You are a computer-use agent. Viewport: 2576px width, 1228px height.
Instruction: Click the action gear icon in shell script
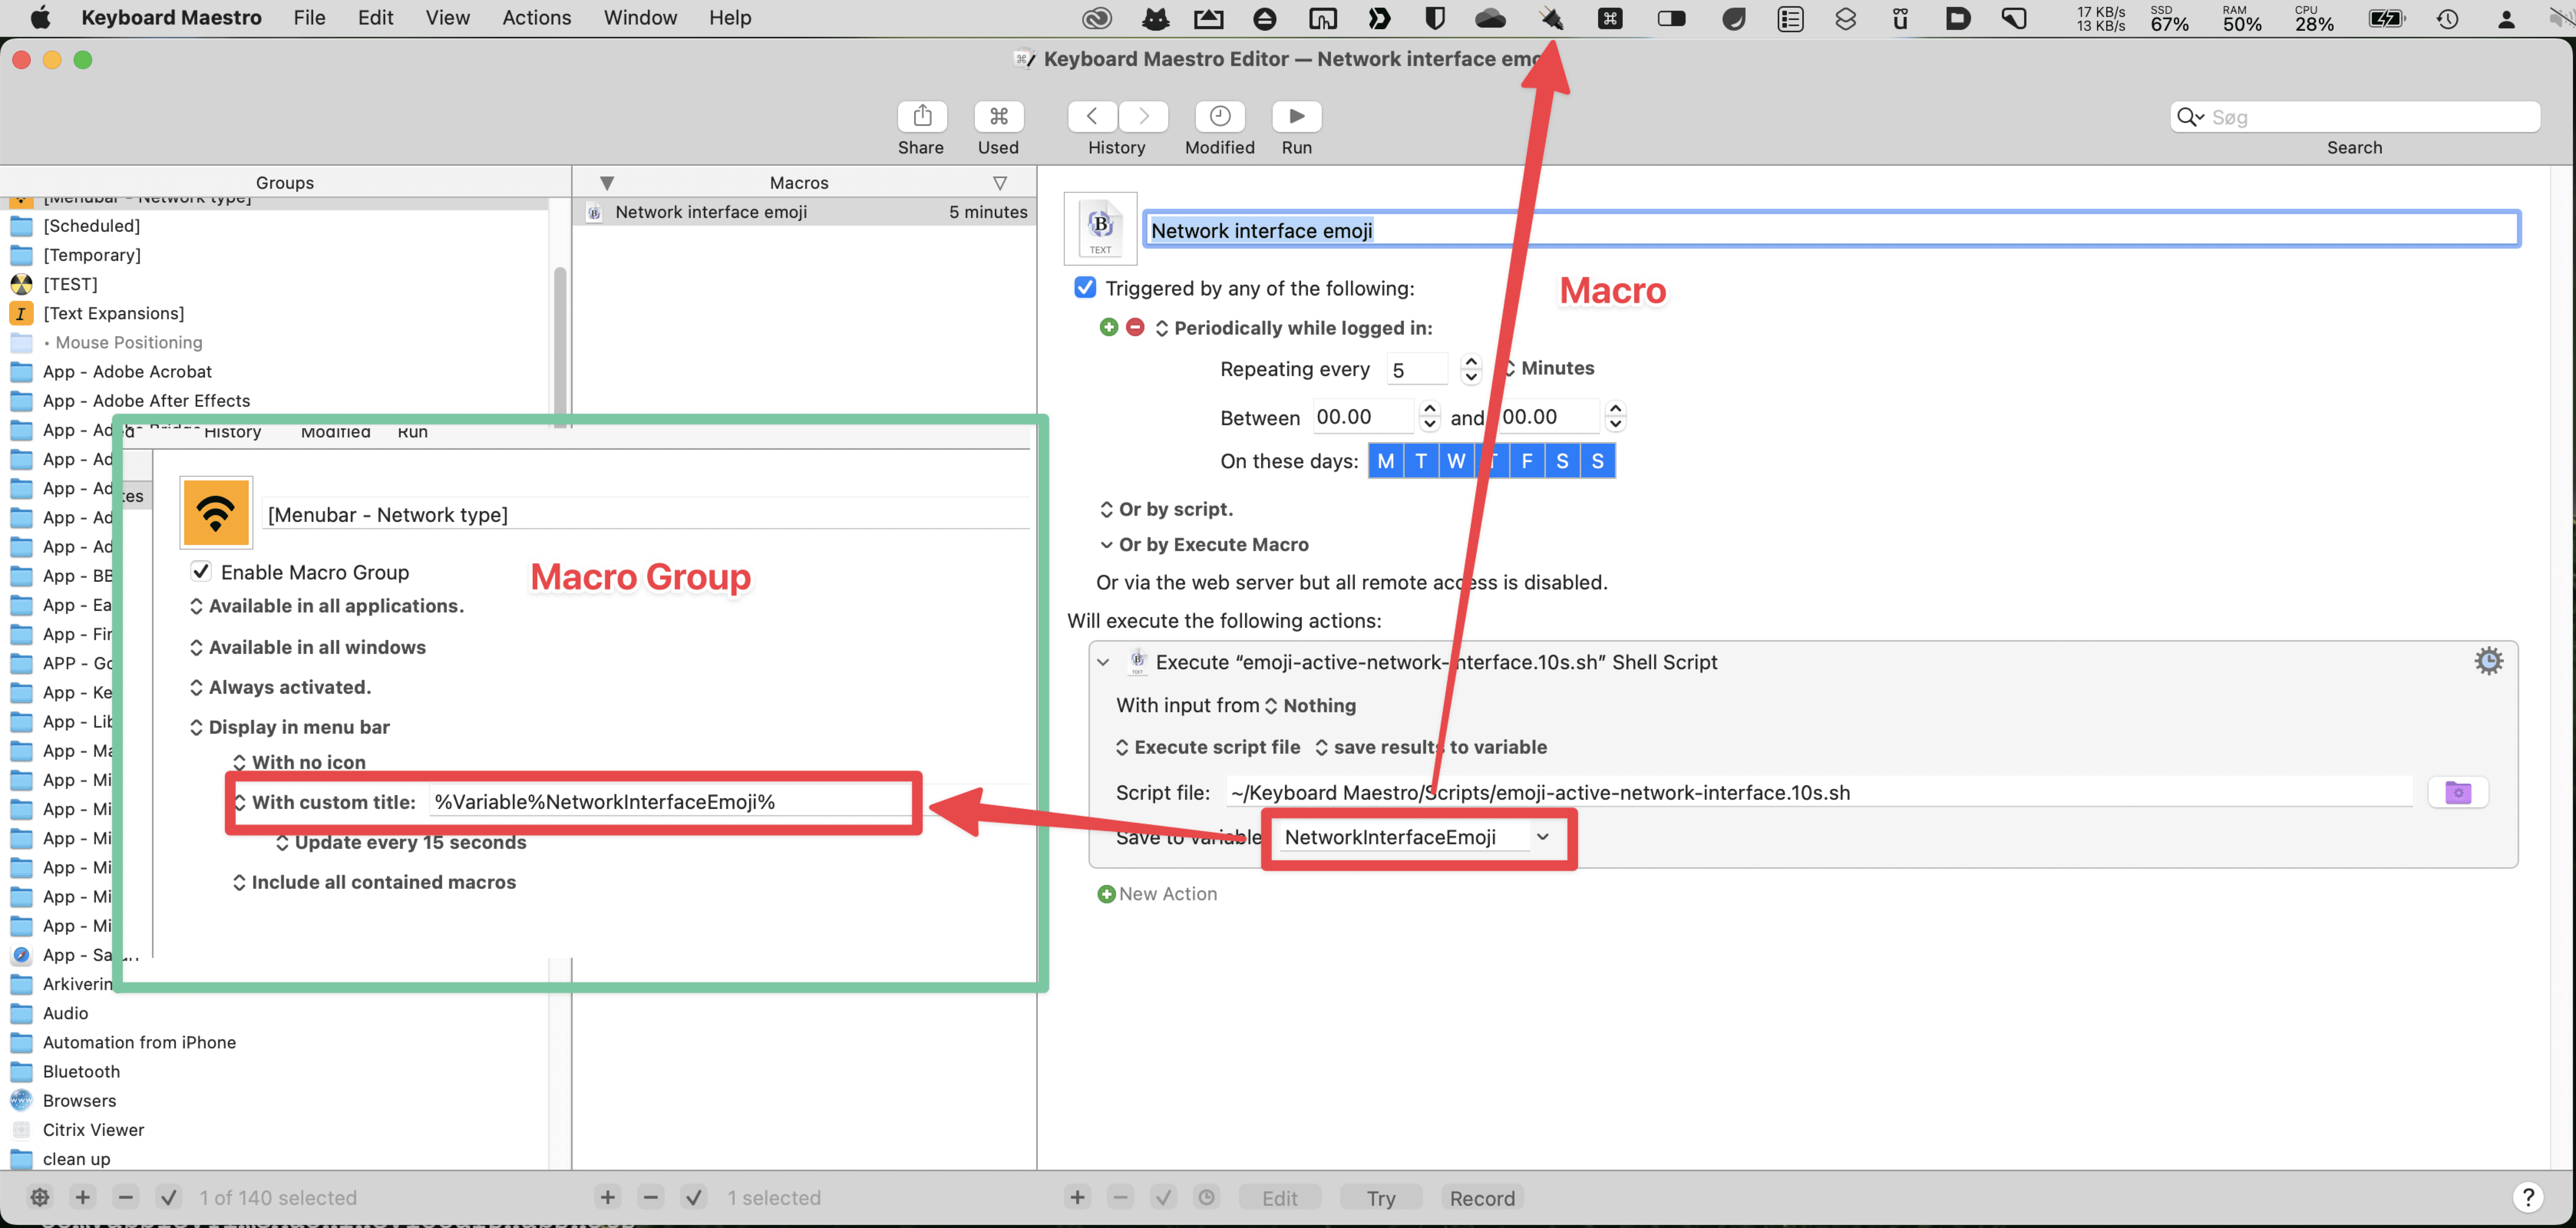click(x=2488, y=661)
